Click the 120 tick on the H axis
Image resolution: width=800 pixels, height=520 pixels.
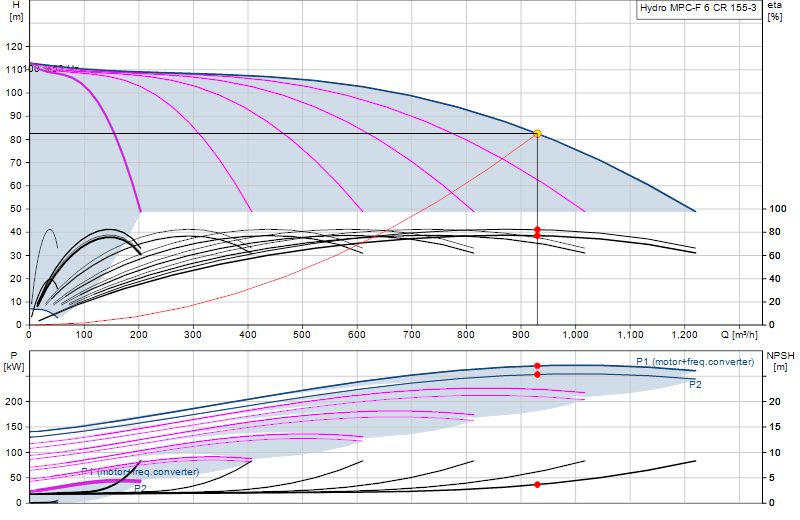(14, 46)
